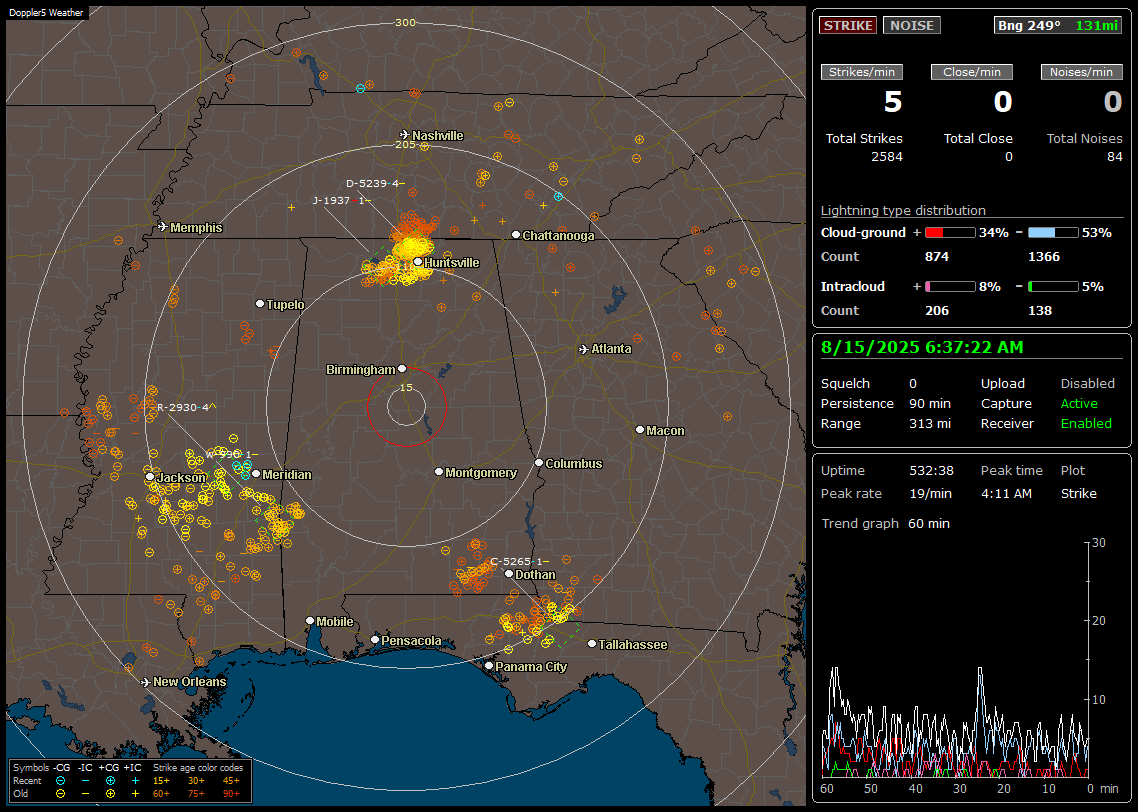Screen dimensions: 1138x812
Task: Click the 15+ strike age color code
Action: [161, 781]
